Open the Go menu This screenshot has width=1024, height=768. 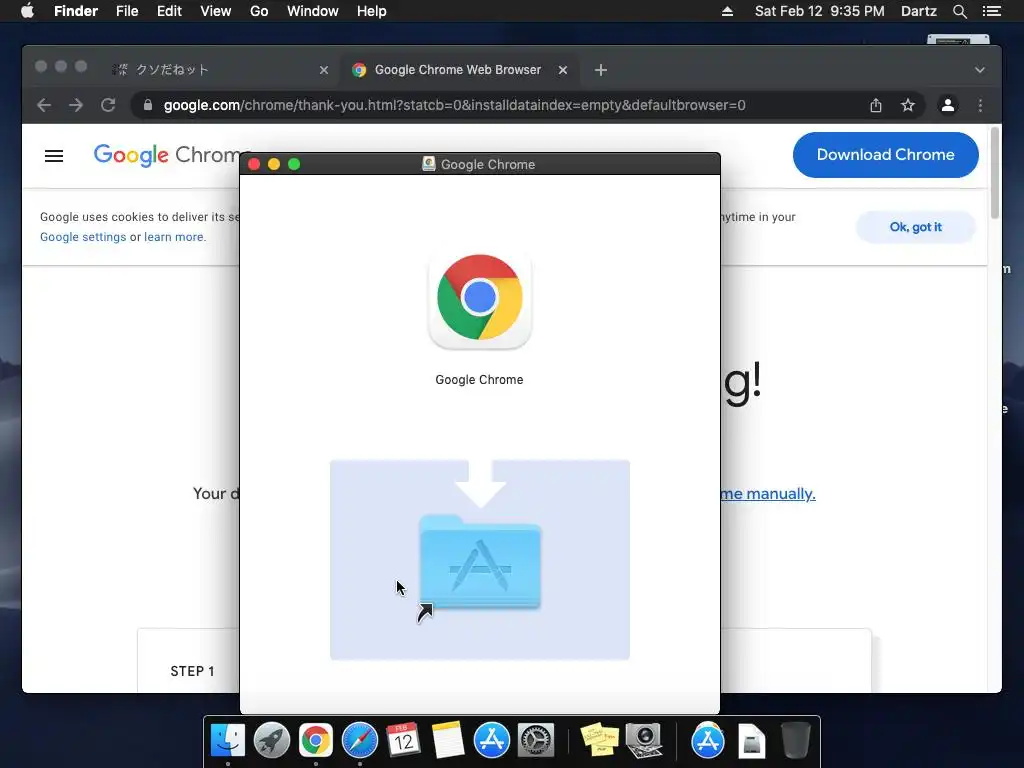point(259,11)
